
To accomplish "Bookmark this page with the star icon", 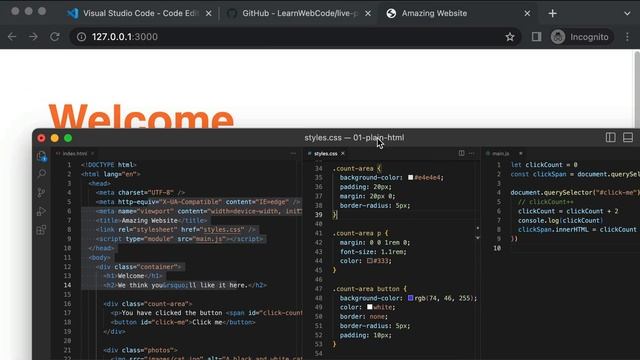I will point(510,37).
